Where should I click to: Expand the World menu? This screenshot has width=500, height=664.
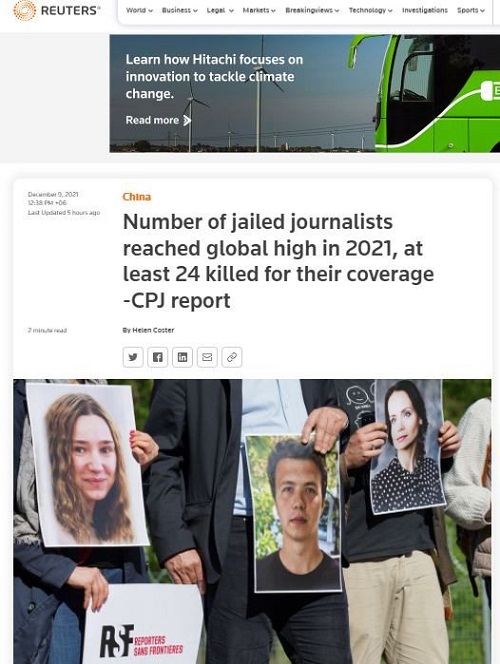click(139, 10)
